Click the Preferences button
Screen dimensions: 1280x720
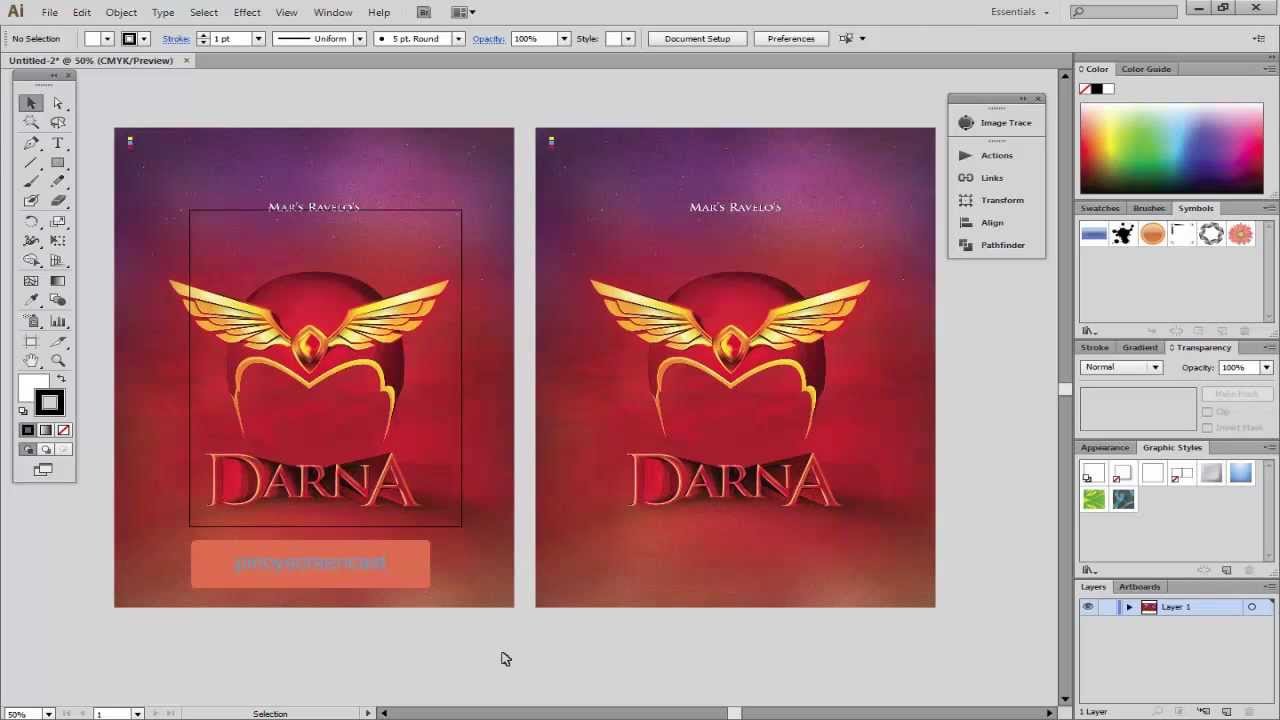point(791,39)
